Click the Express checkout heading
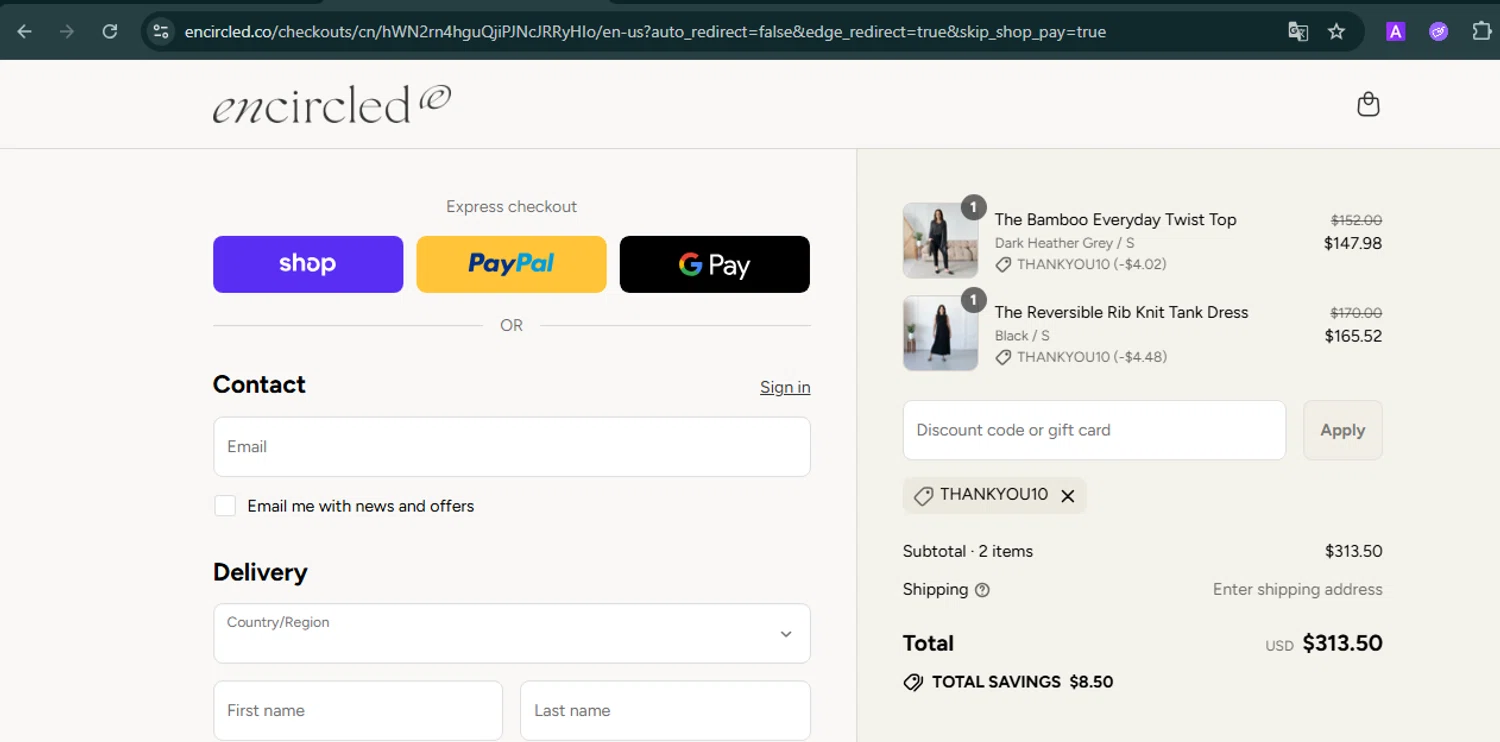1500x742 pixels. 511,207
